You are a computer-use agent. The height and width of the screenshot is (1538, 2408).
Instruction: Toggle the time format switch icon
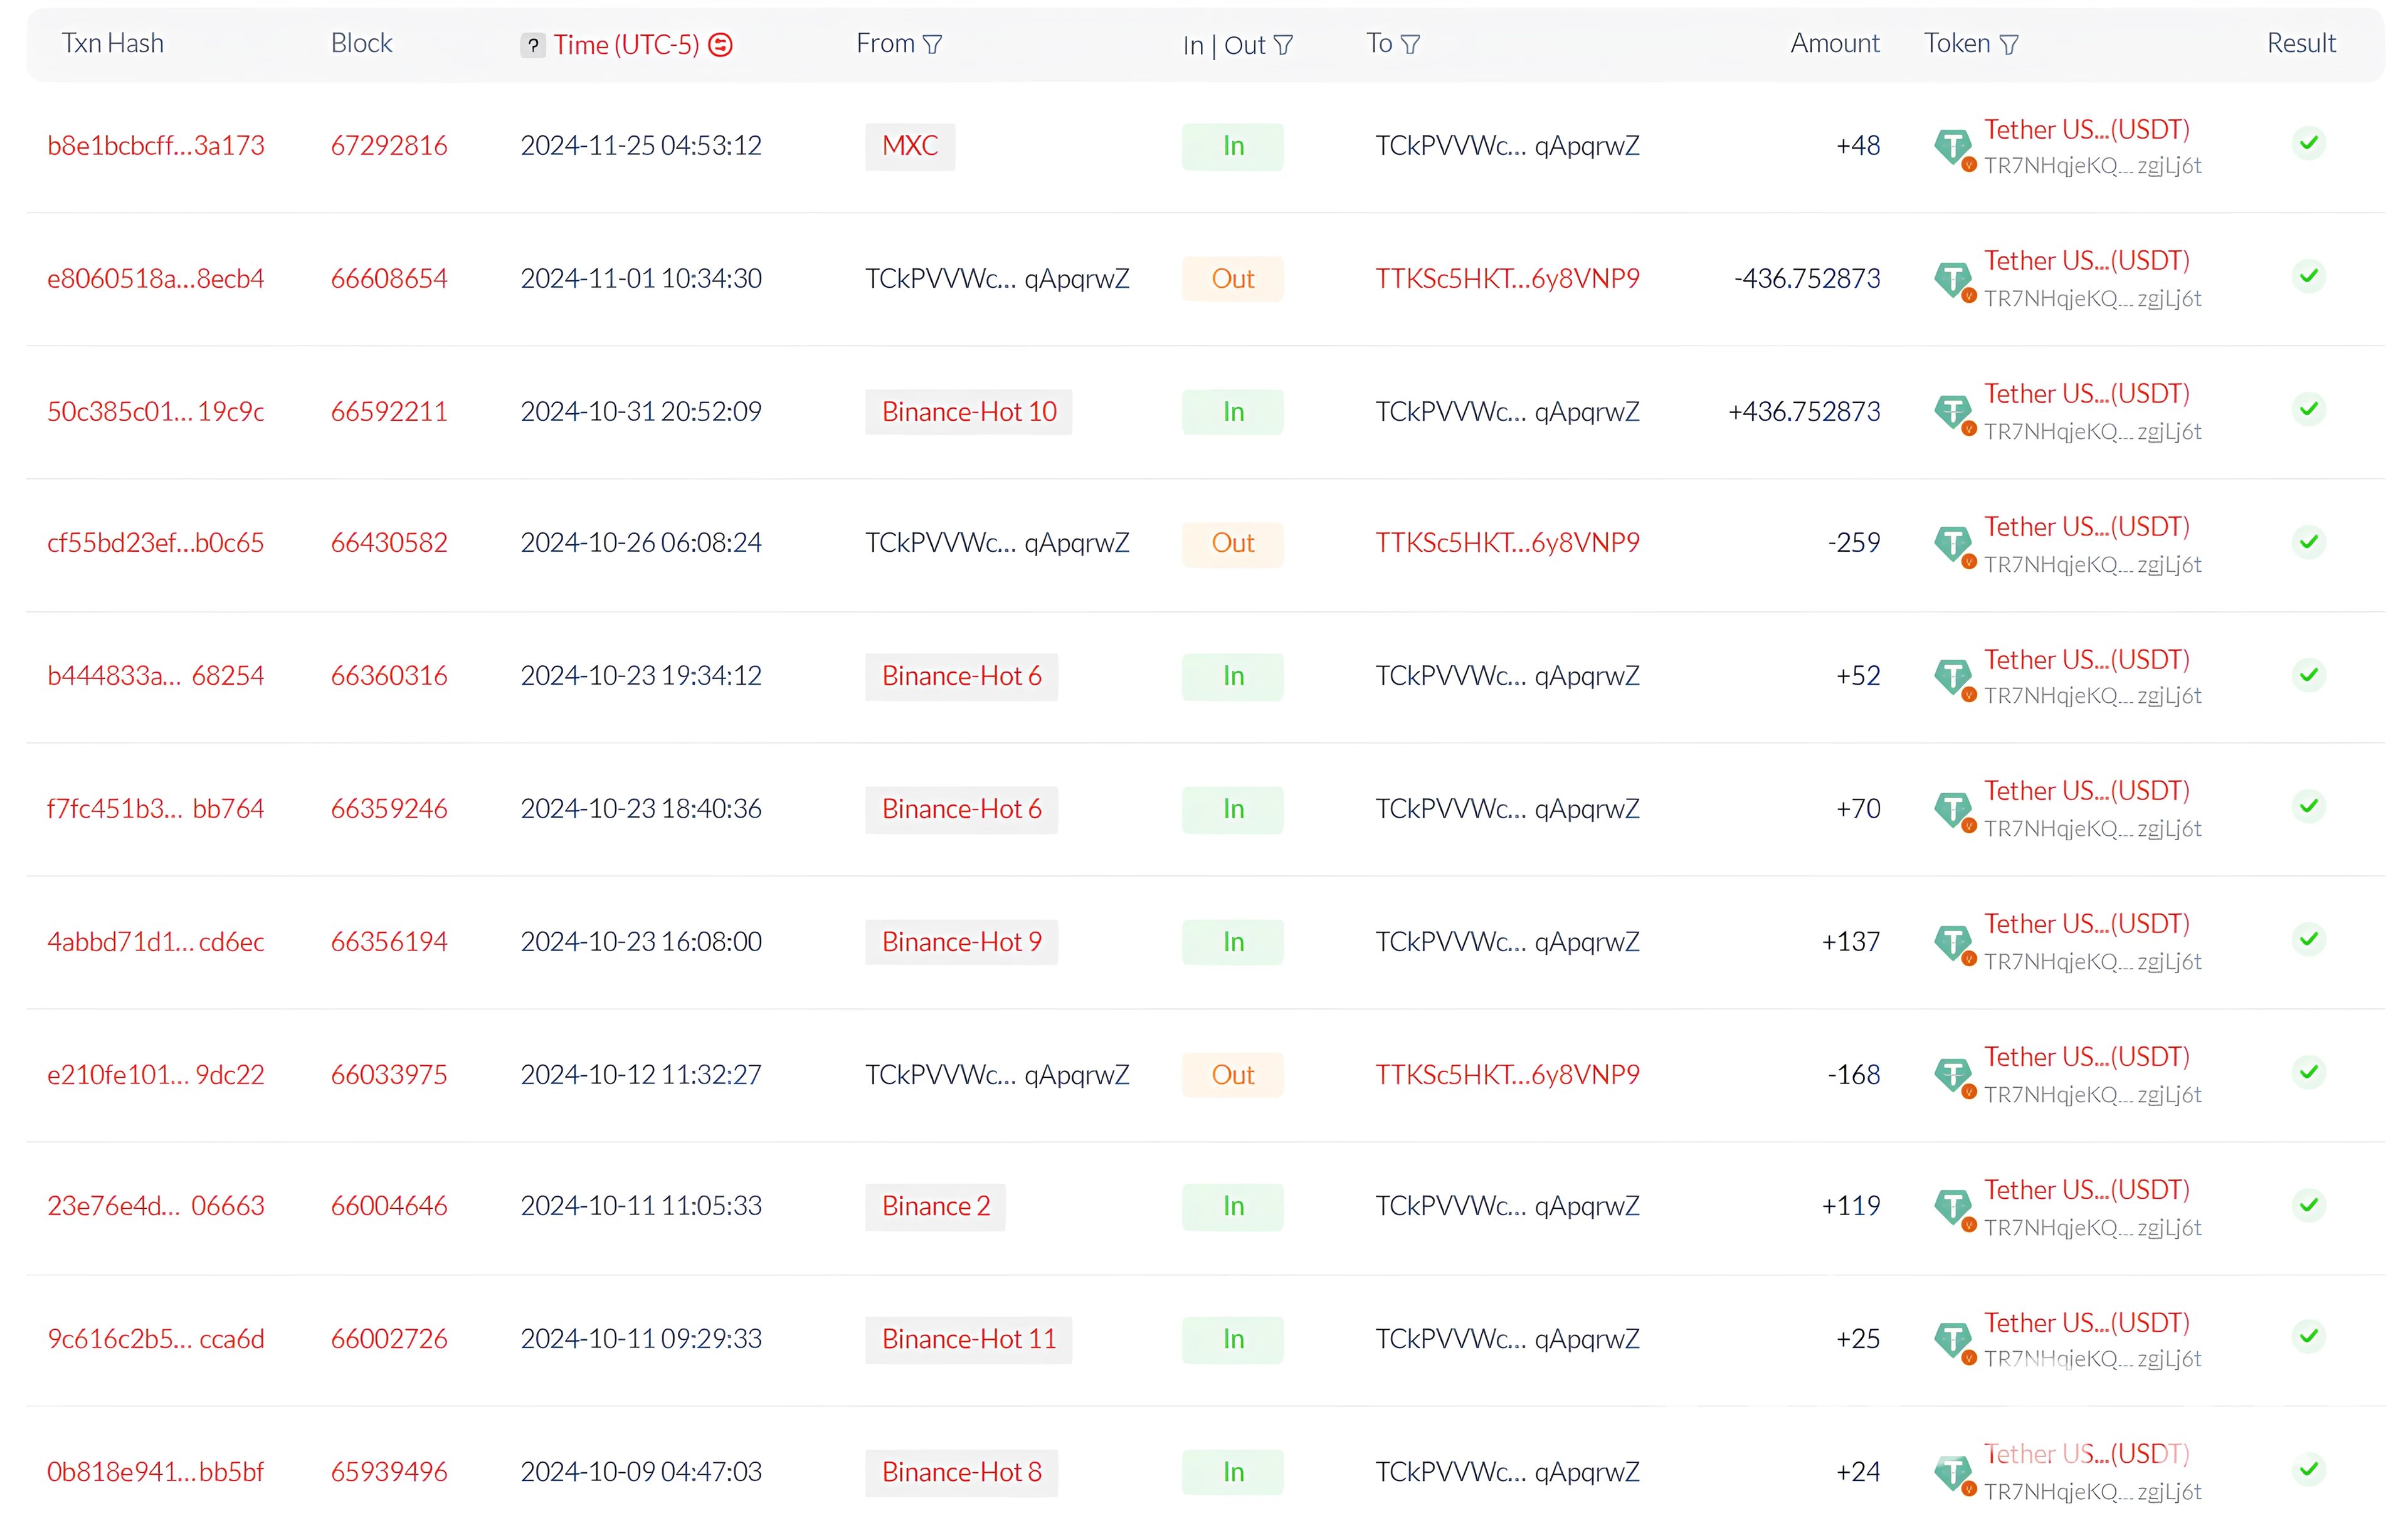coord(720,45)
